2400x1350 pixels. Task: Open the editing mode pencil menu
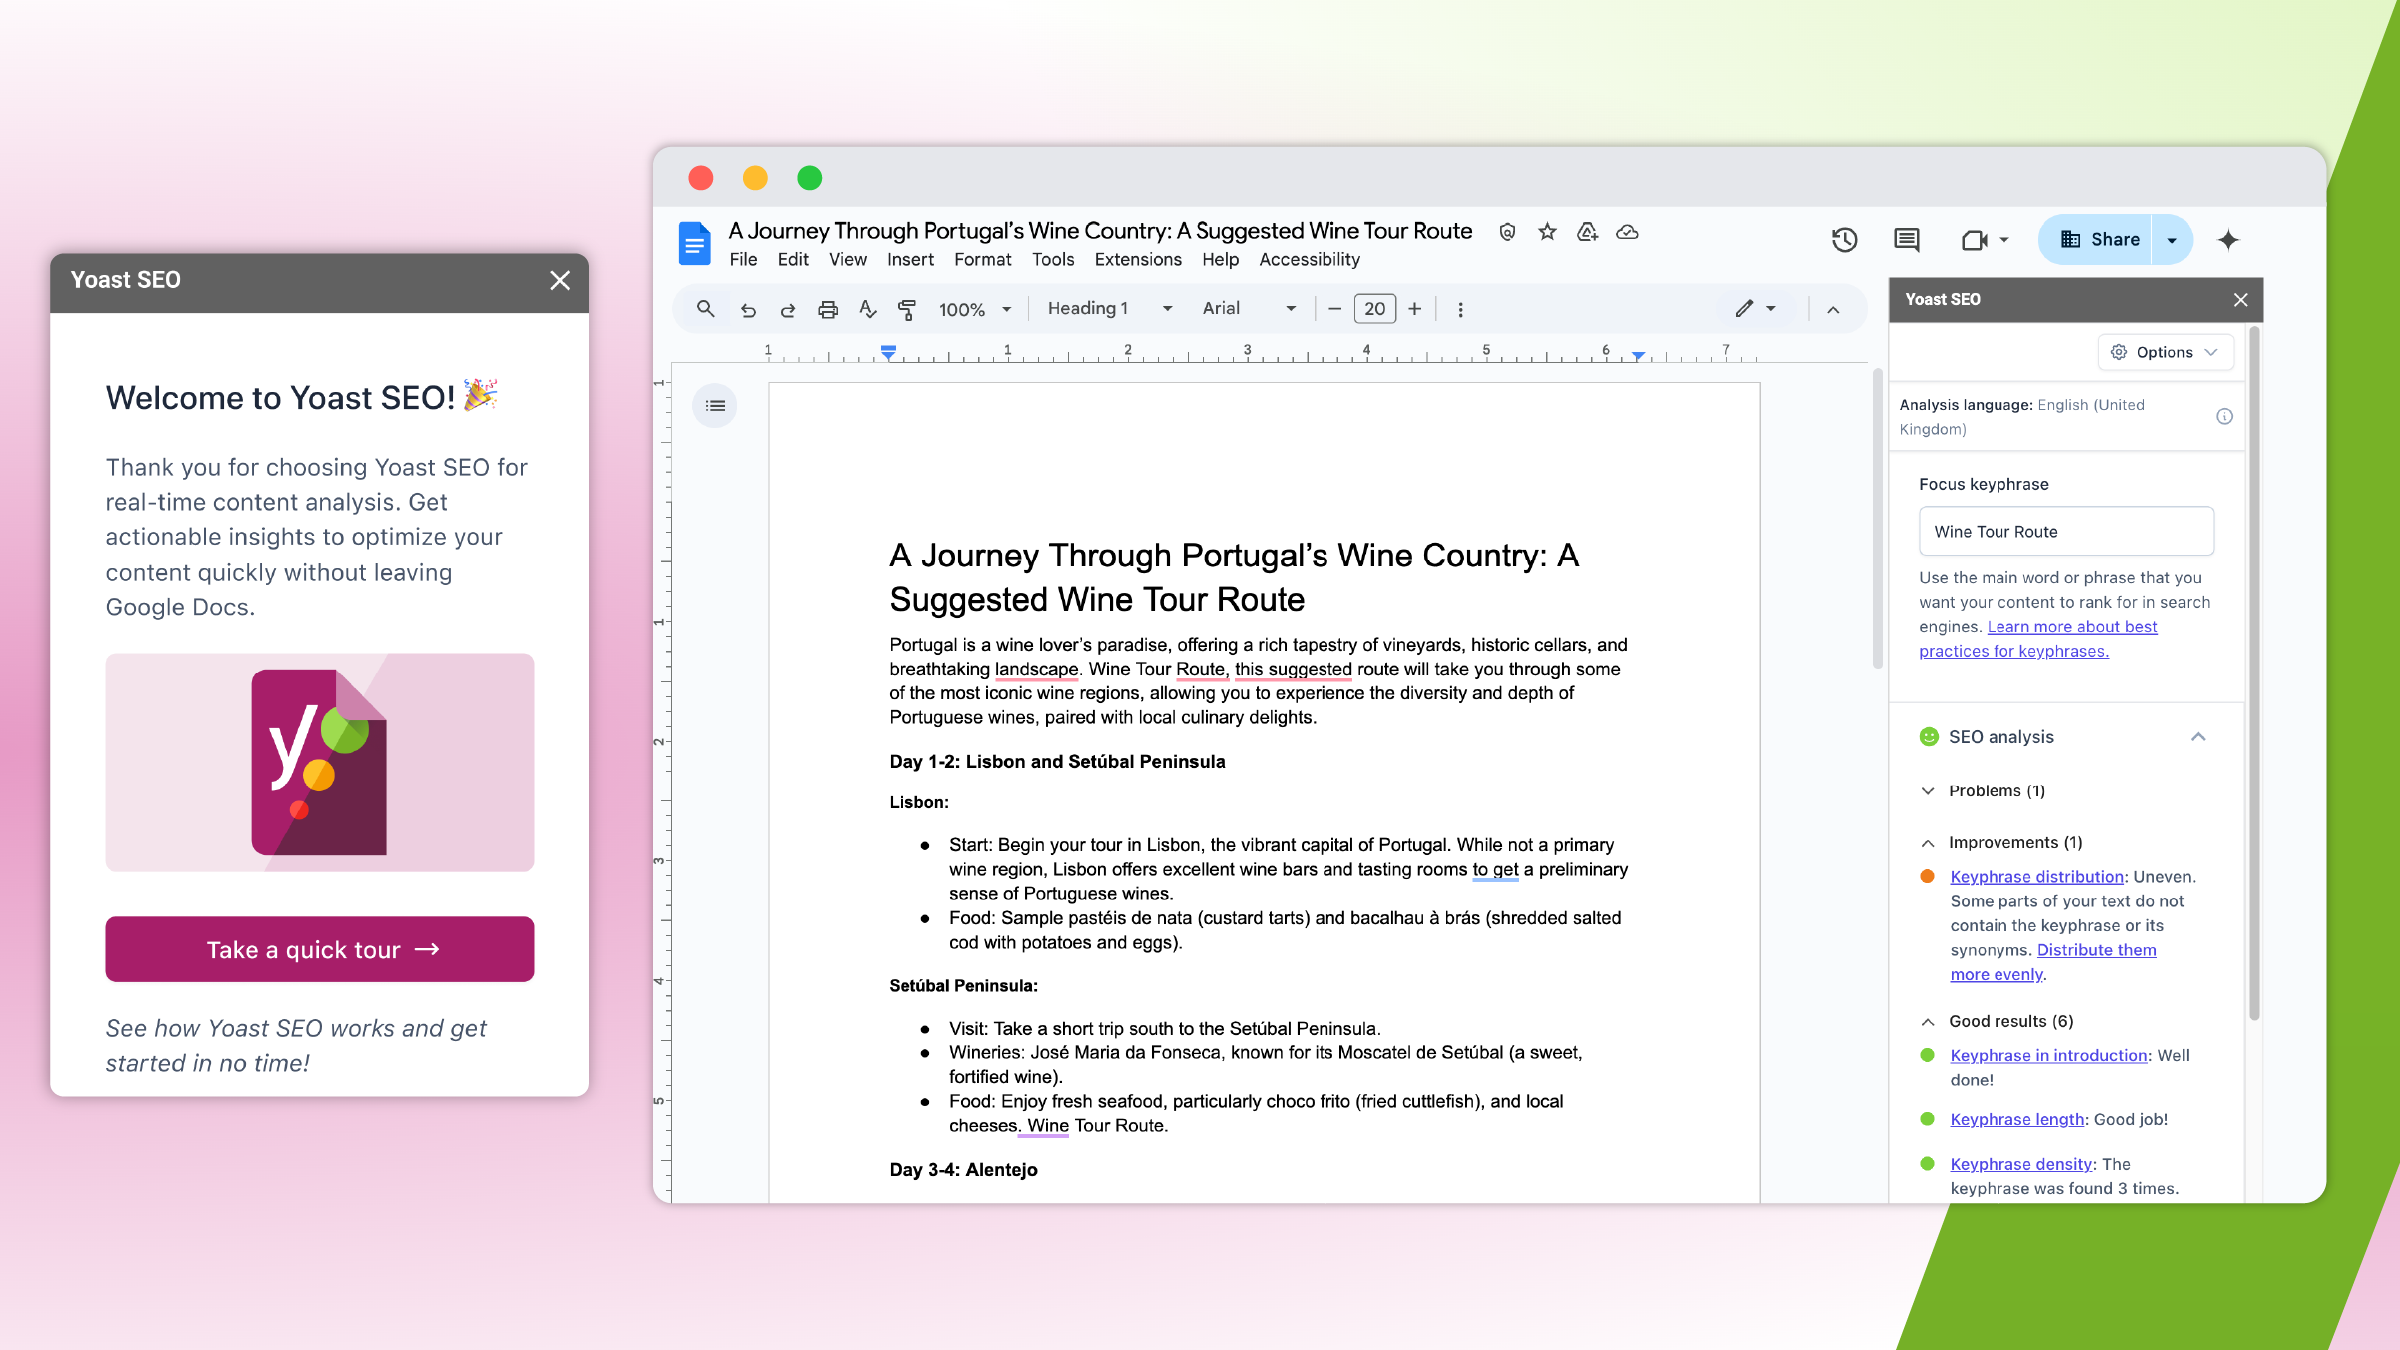(1755, 309)
